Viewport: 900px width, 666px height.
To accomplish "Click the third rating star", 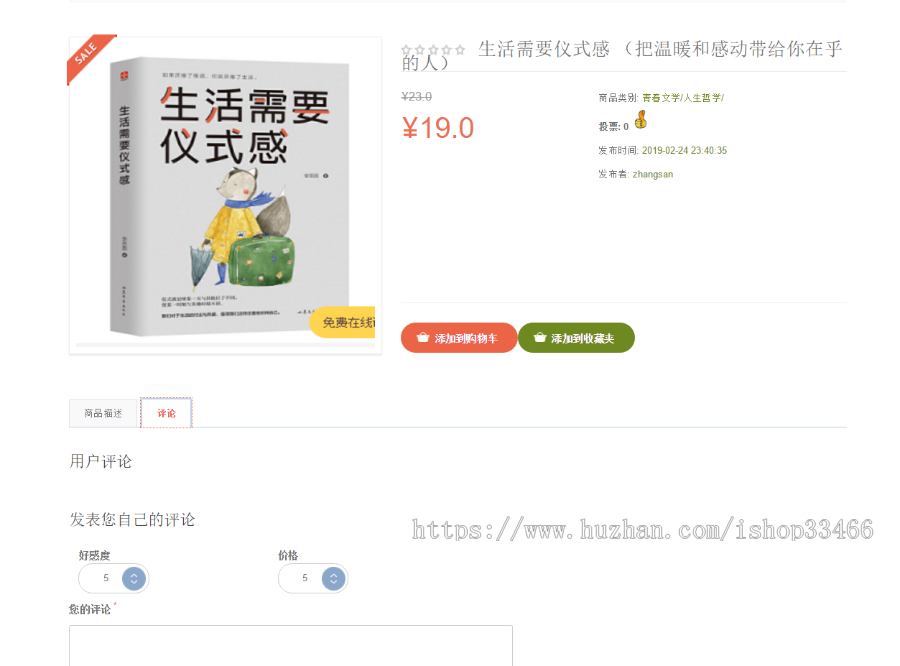I will [x=433, y=50].
